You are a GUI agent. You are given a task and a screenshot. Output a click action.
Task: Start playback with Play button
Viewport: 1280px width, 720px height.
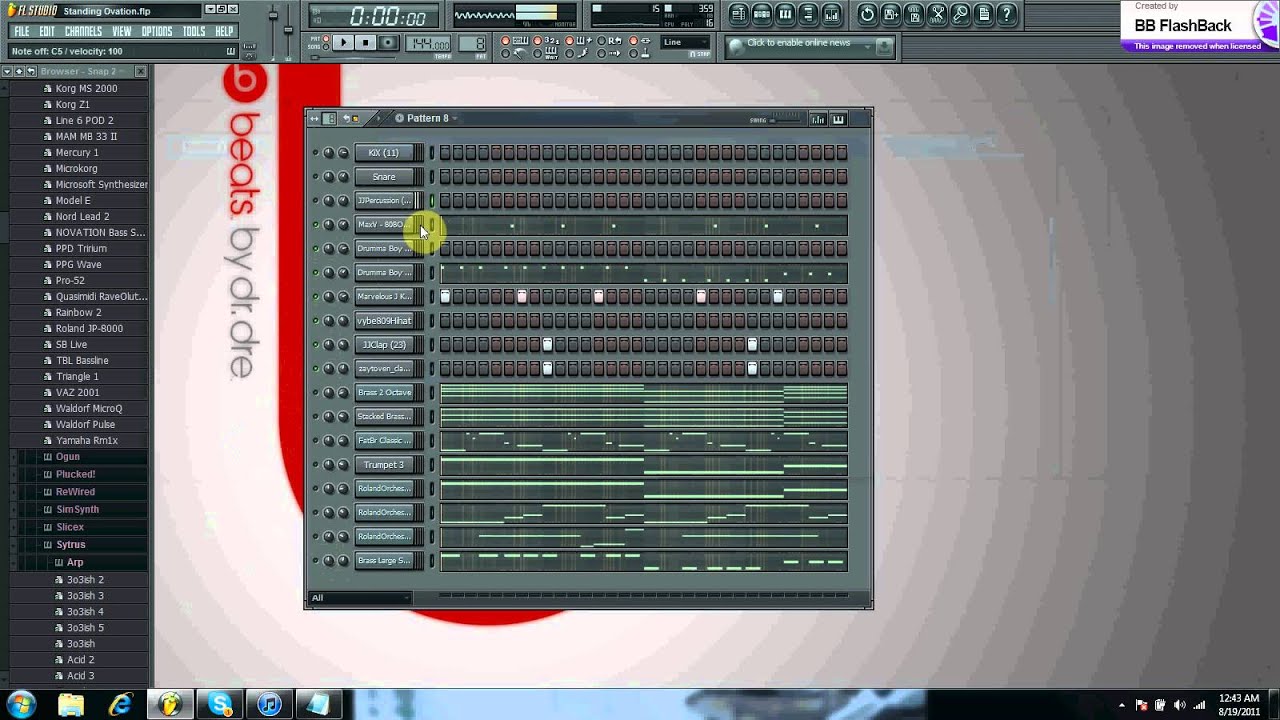tap(343, 43)
